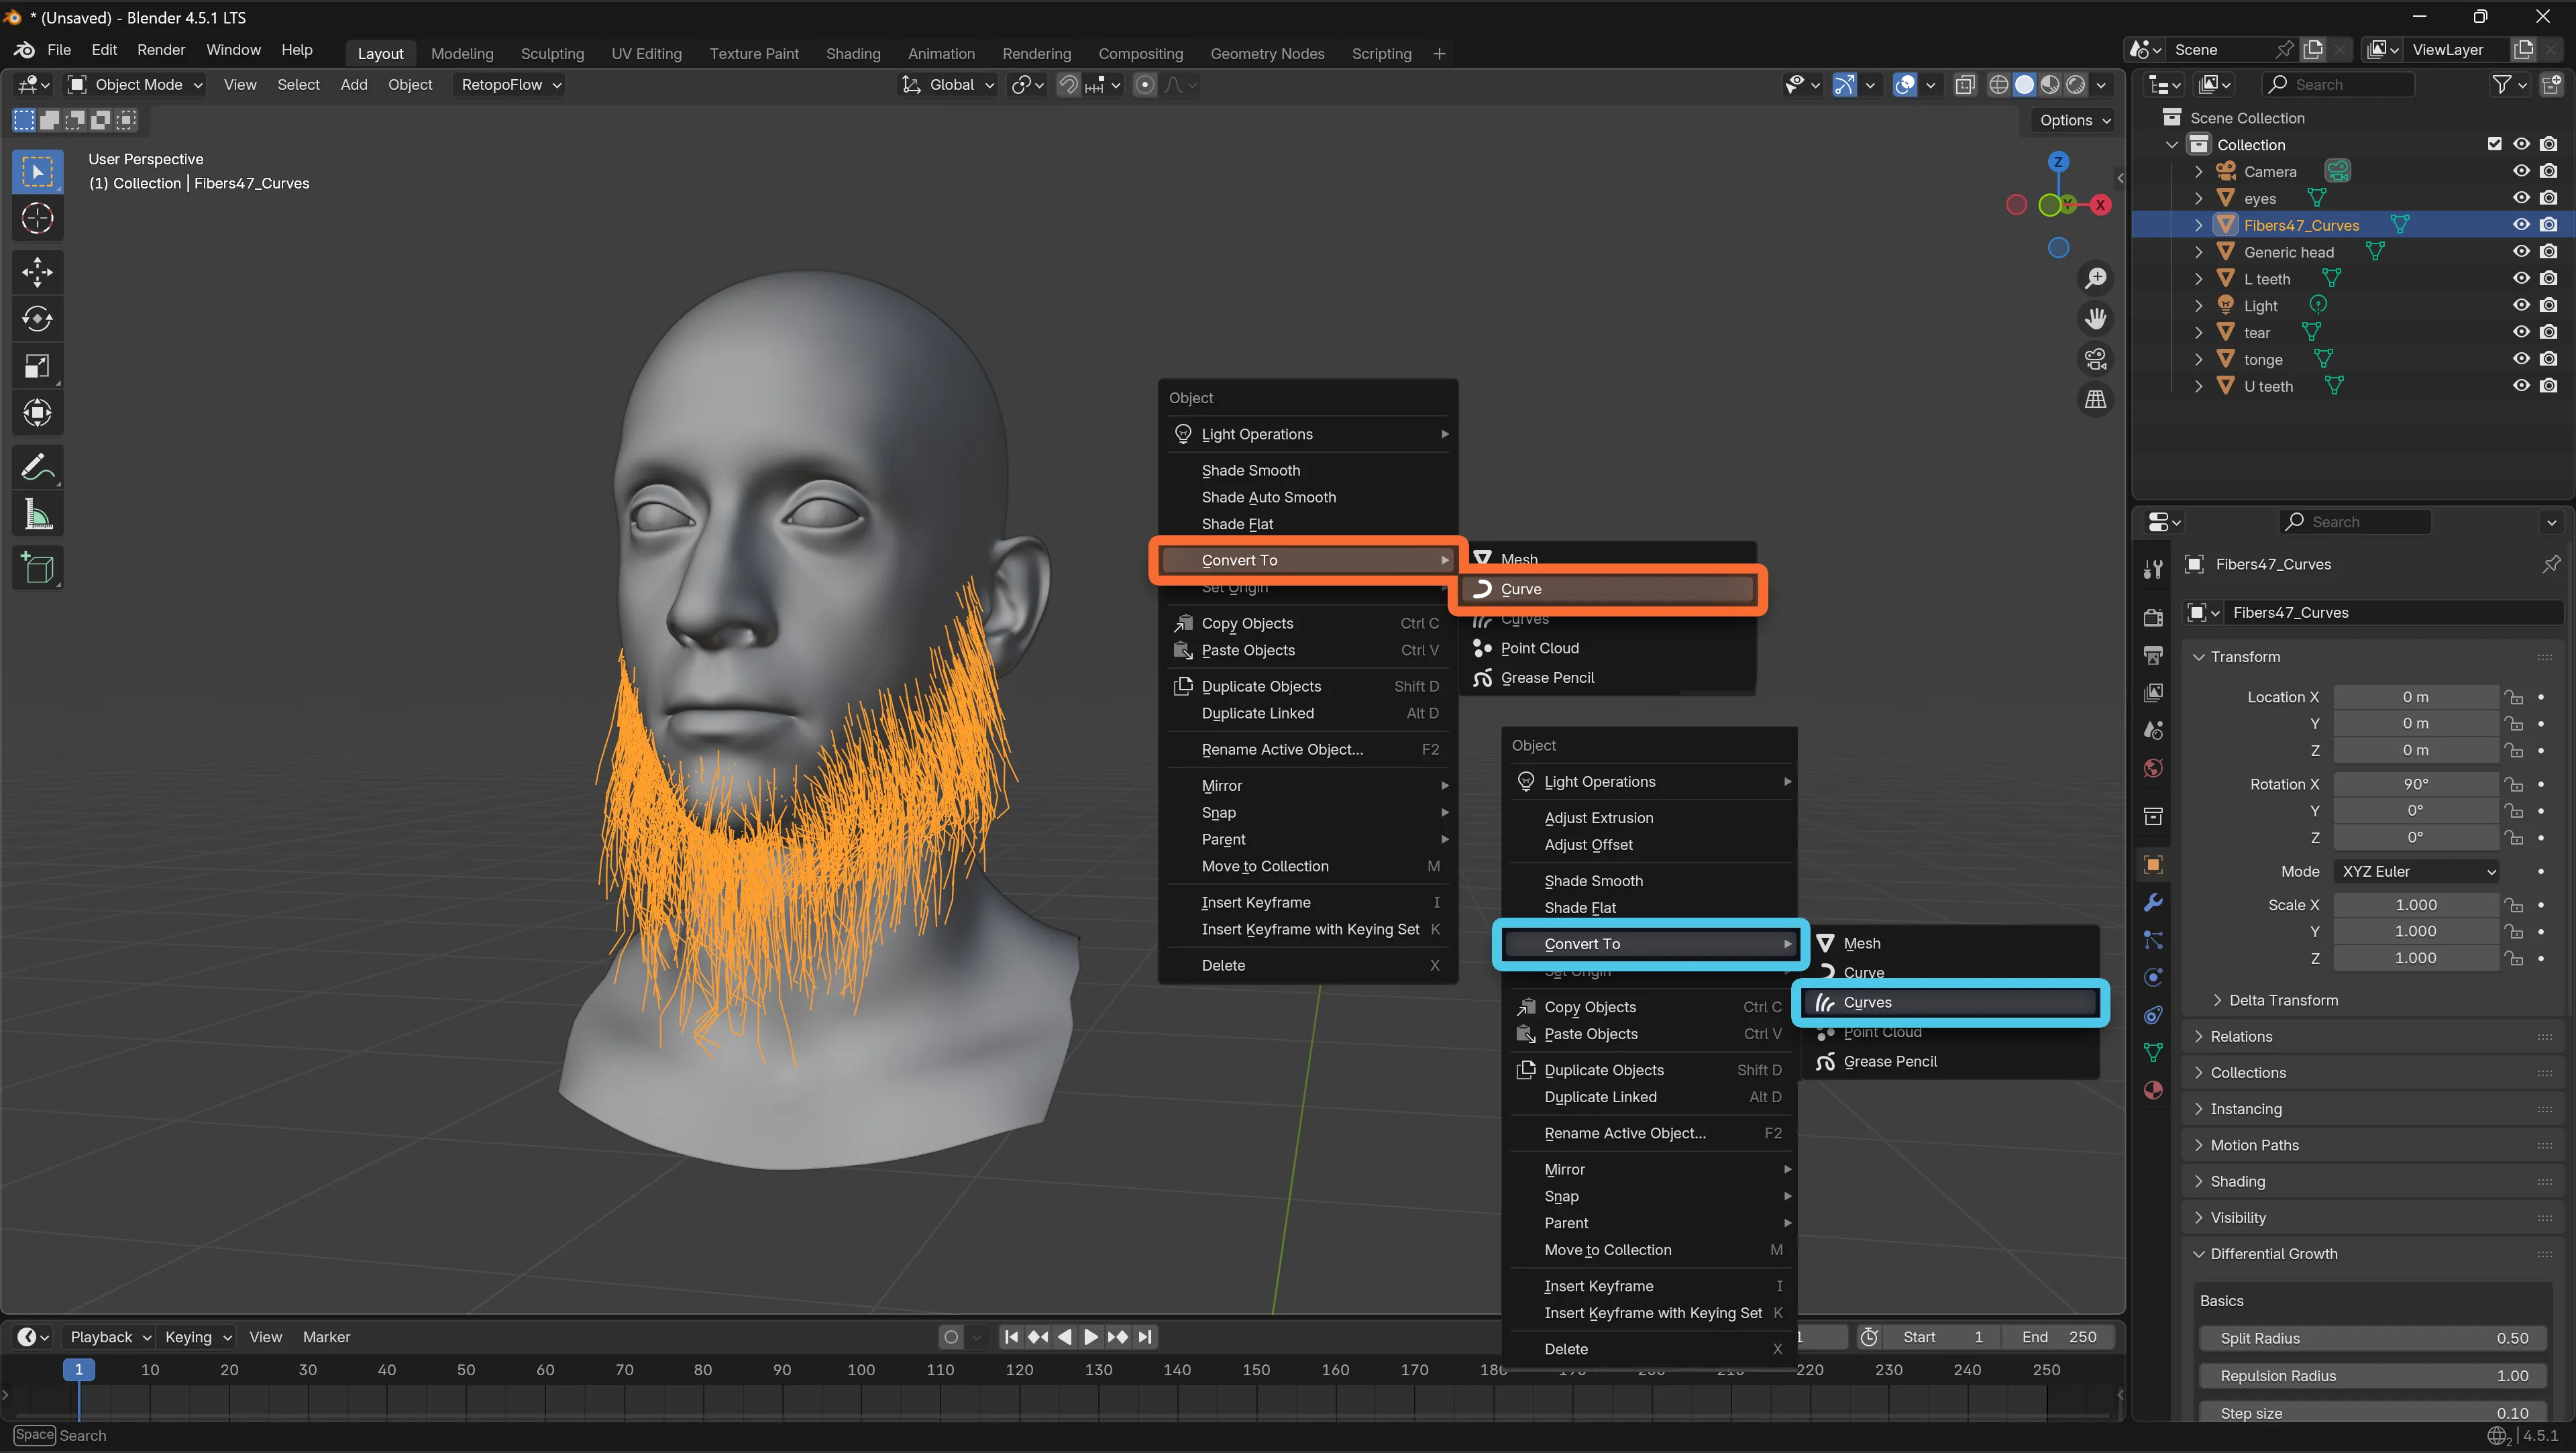Adjust the Repulsion Radius slider
The width and height of the screenshot is (2576, 1453).
point(2372,1377)
